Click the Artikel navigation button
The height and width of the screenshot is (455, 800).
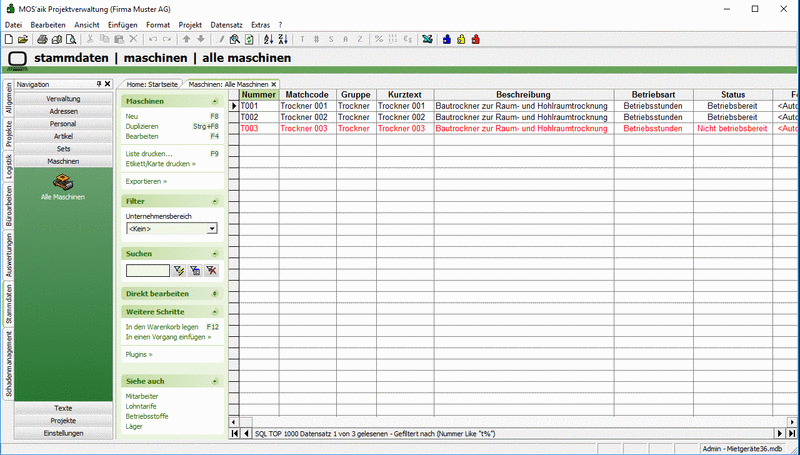[64, 136]
